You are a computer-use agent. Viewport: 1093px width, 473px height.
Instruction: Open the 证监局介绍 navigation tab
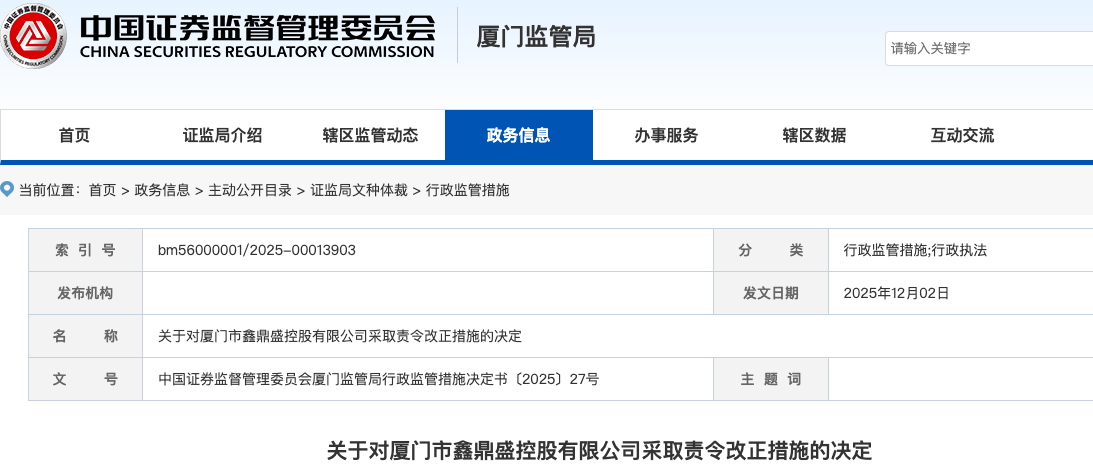pyautogui.click(x=222, y=135)
